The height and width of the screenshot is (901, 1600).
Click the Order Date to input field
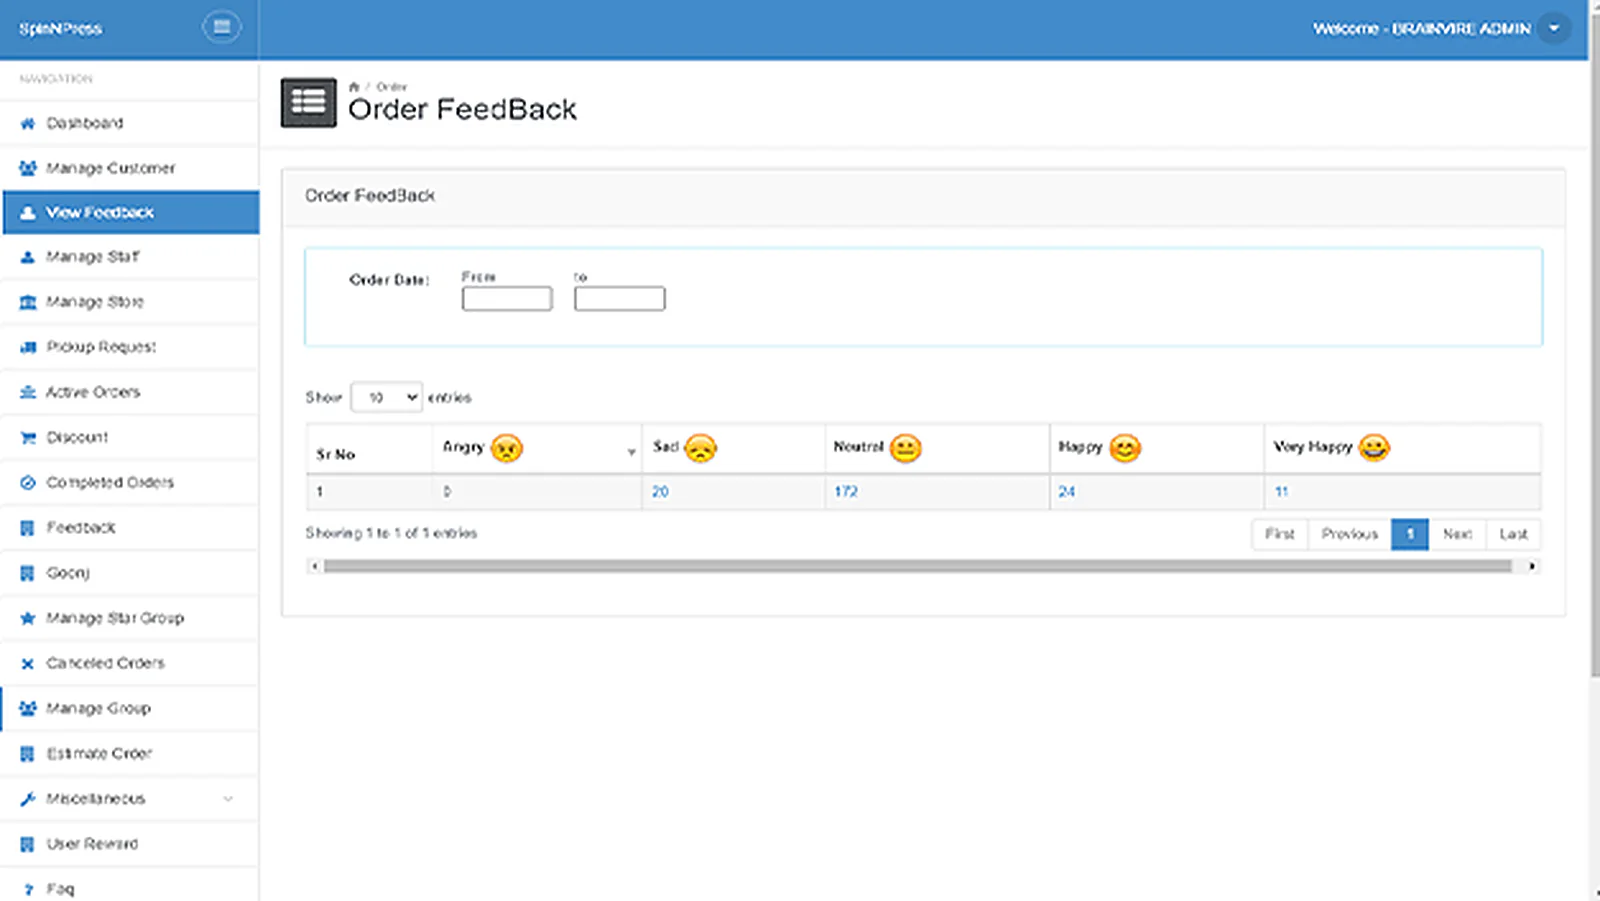point(619,299)
